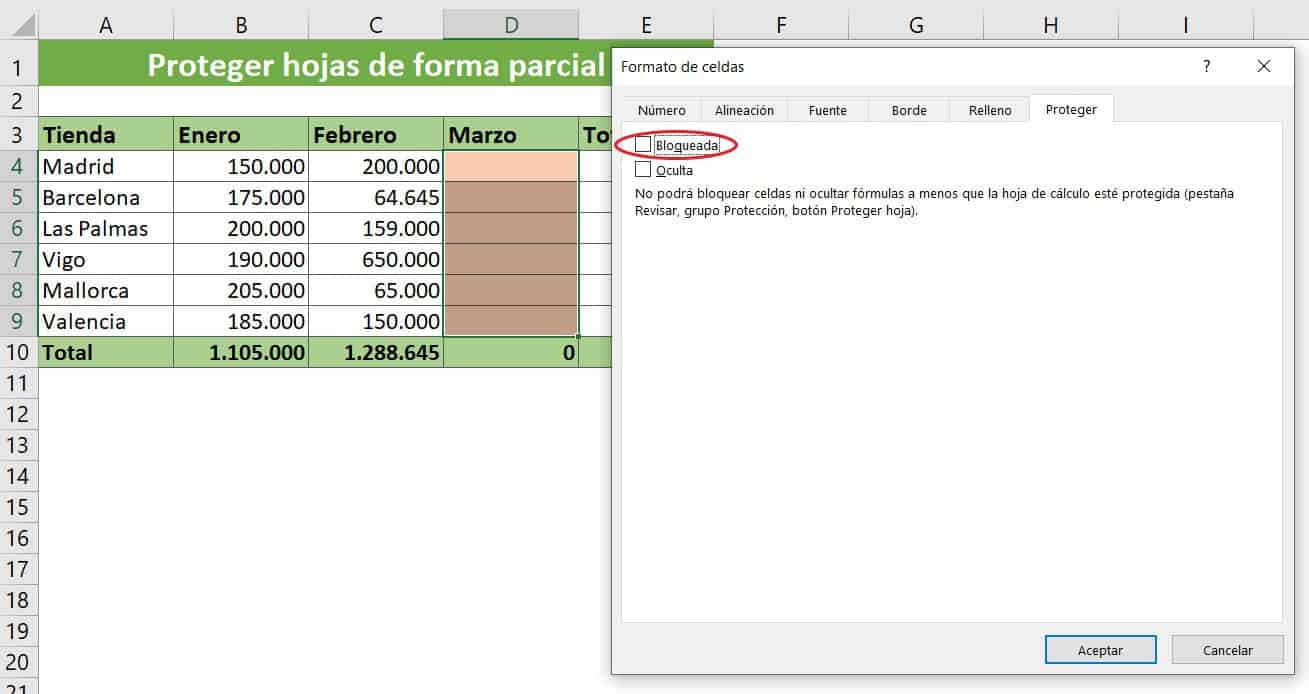Click the Select All corner button
The height and width of the screenshot is (694, 1309).
point(19,26)
